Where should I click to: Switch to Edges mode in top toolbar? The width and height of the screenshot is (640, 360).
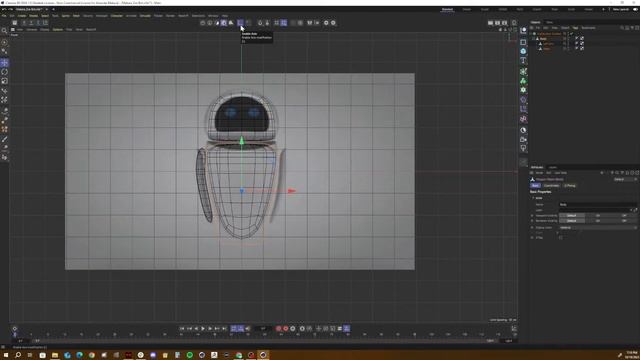click(x=210, y=23)
